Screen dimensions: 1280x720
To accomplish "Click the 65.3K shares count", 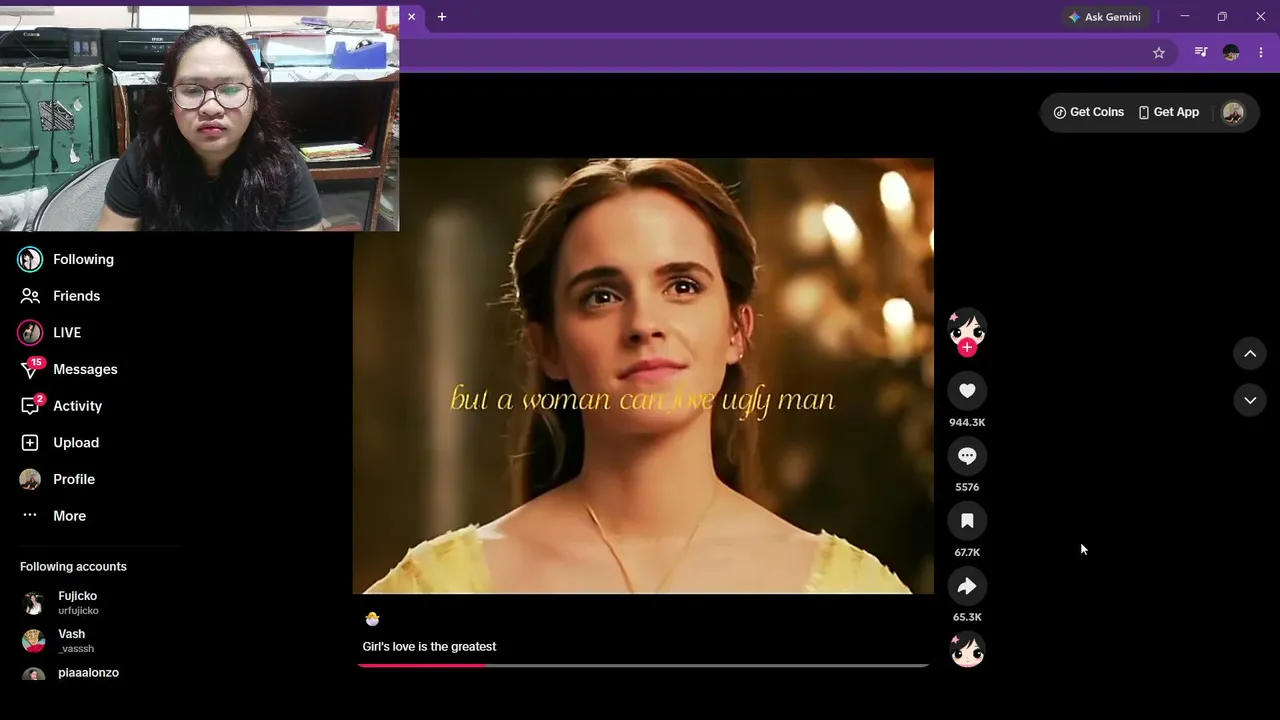I will (x=967, y=617).
